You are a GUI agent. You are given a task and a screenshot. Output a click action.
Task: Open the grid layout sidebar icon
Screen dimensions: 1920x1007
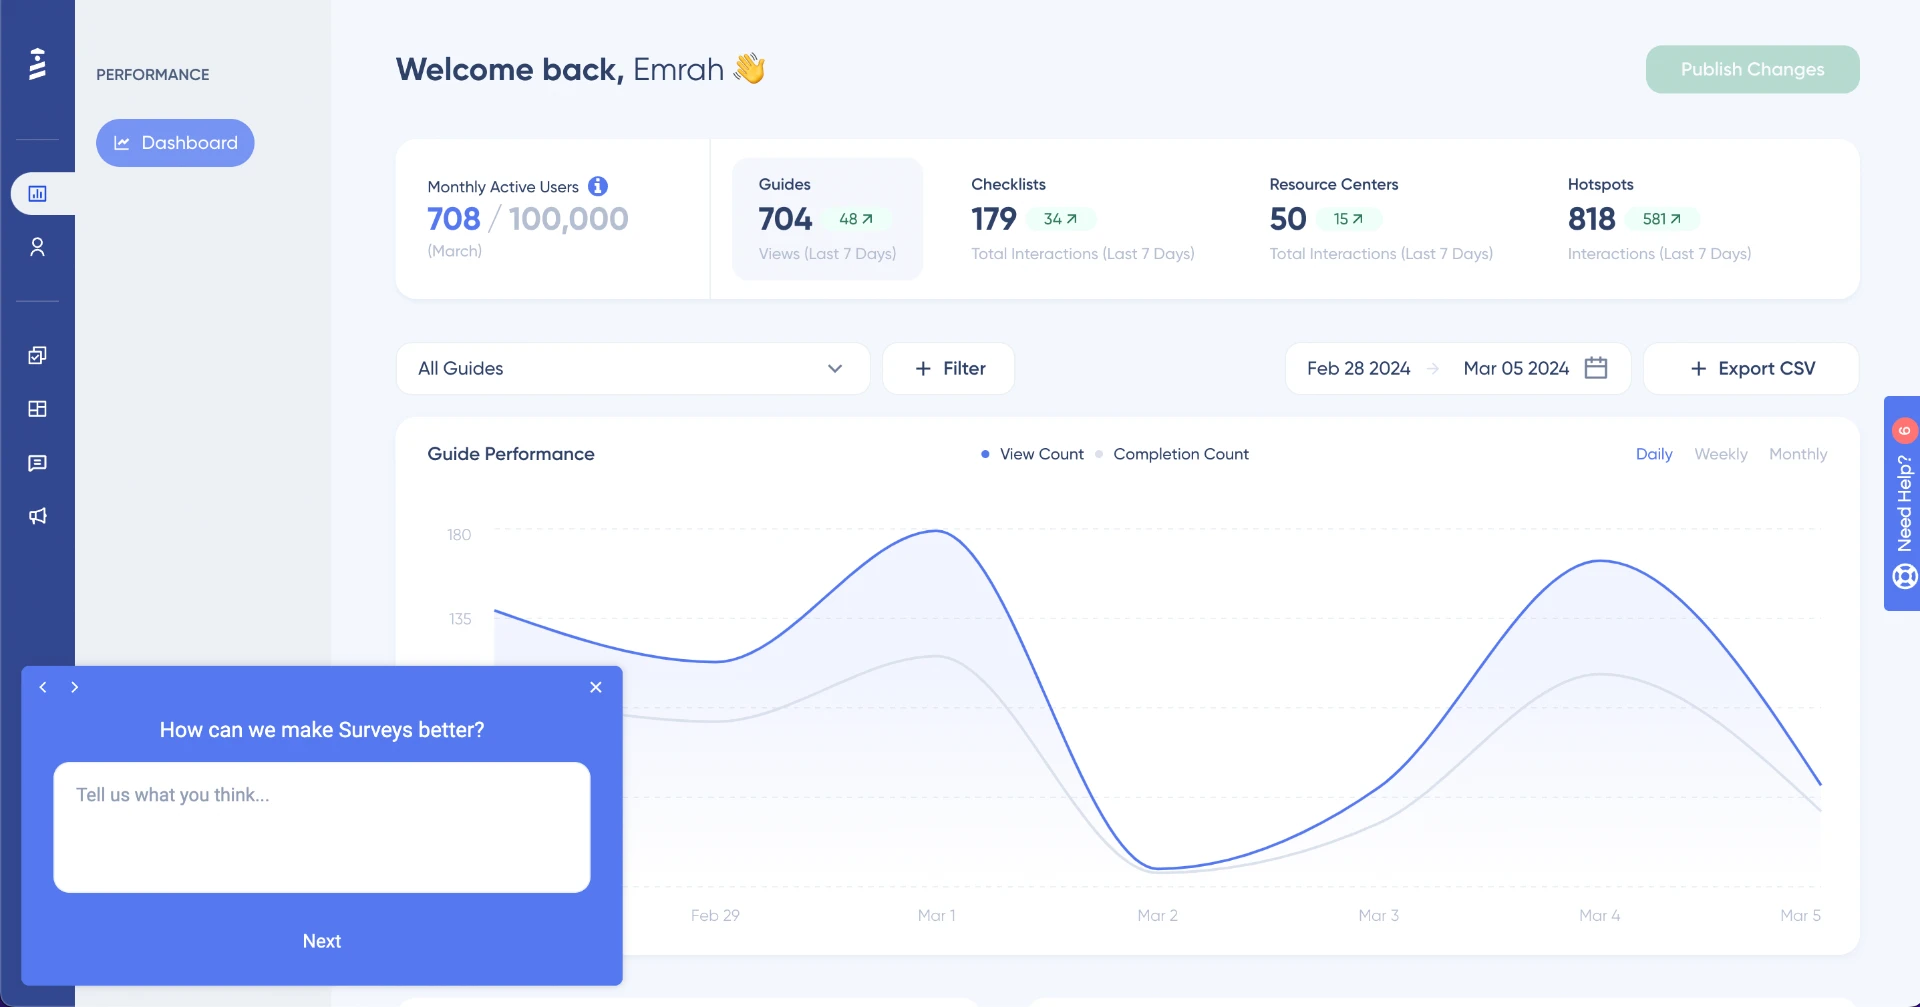[38, 409]
